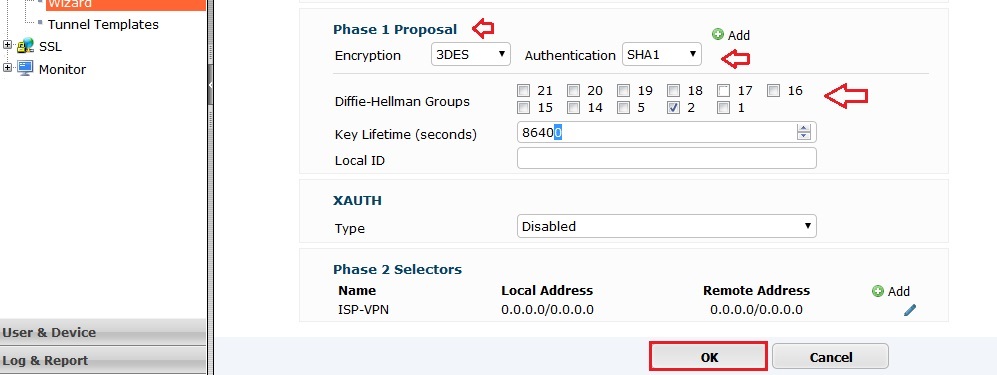
Task: Check Diffie-Hellman group 5
Action: coord(624,108)
